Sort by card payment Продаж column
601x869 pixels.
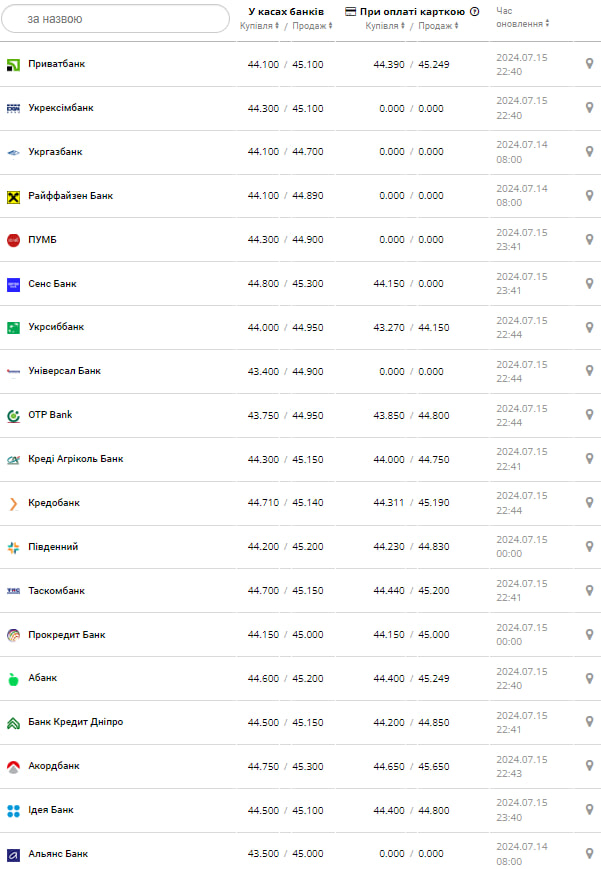point(438,26)
